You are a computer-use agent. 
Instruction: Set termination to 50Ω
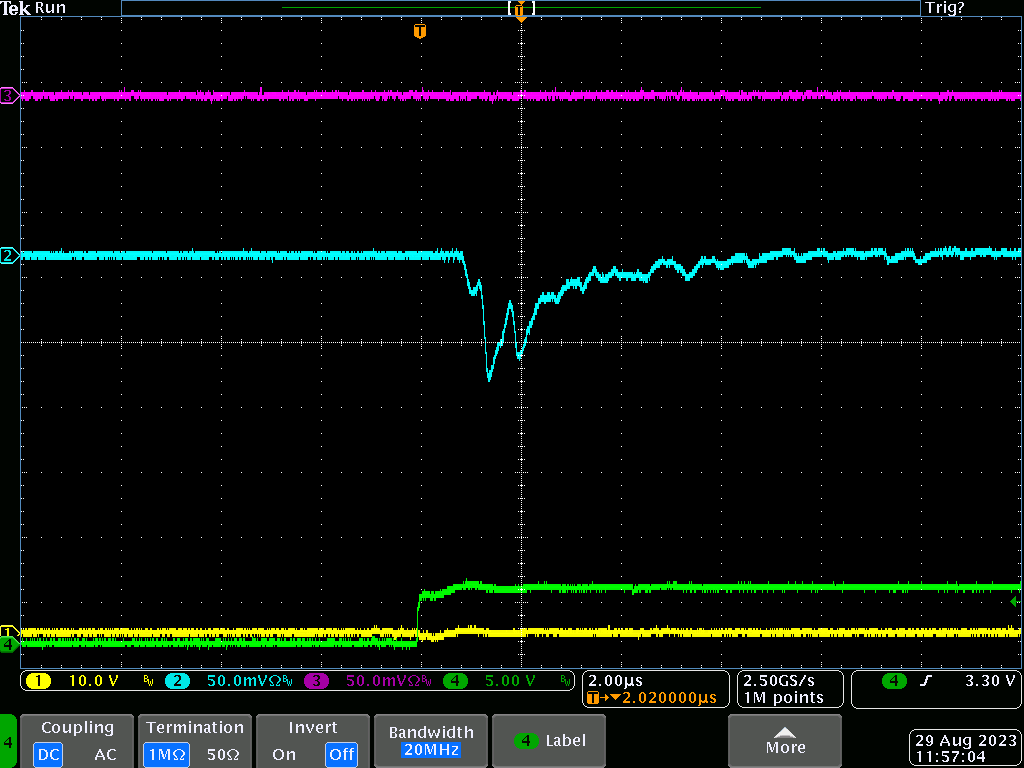coord(224,754)
